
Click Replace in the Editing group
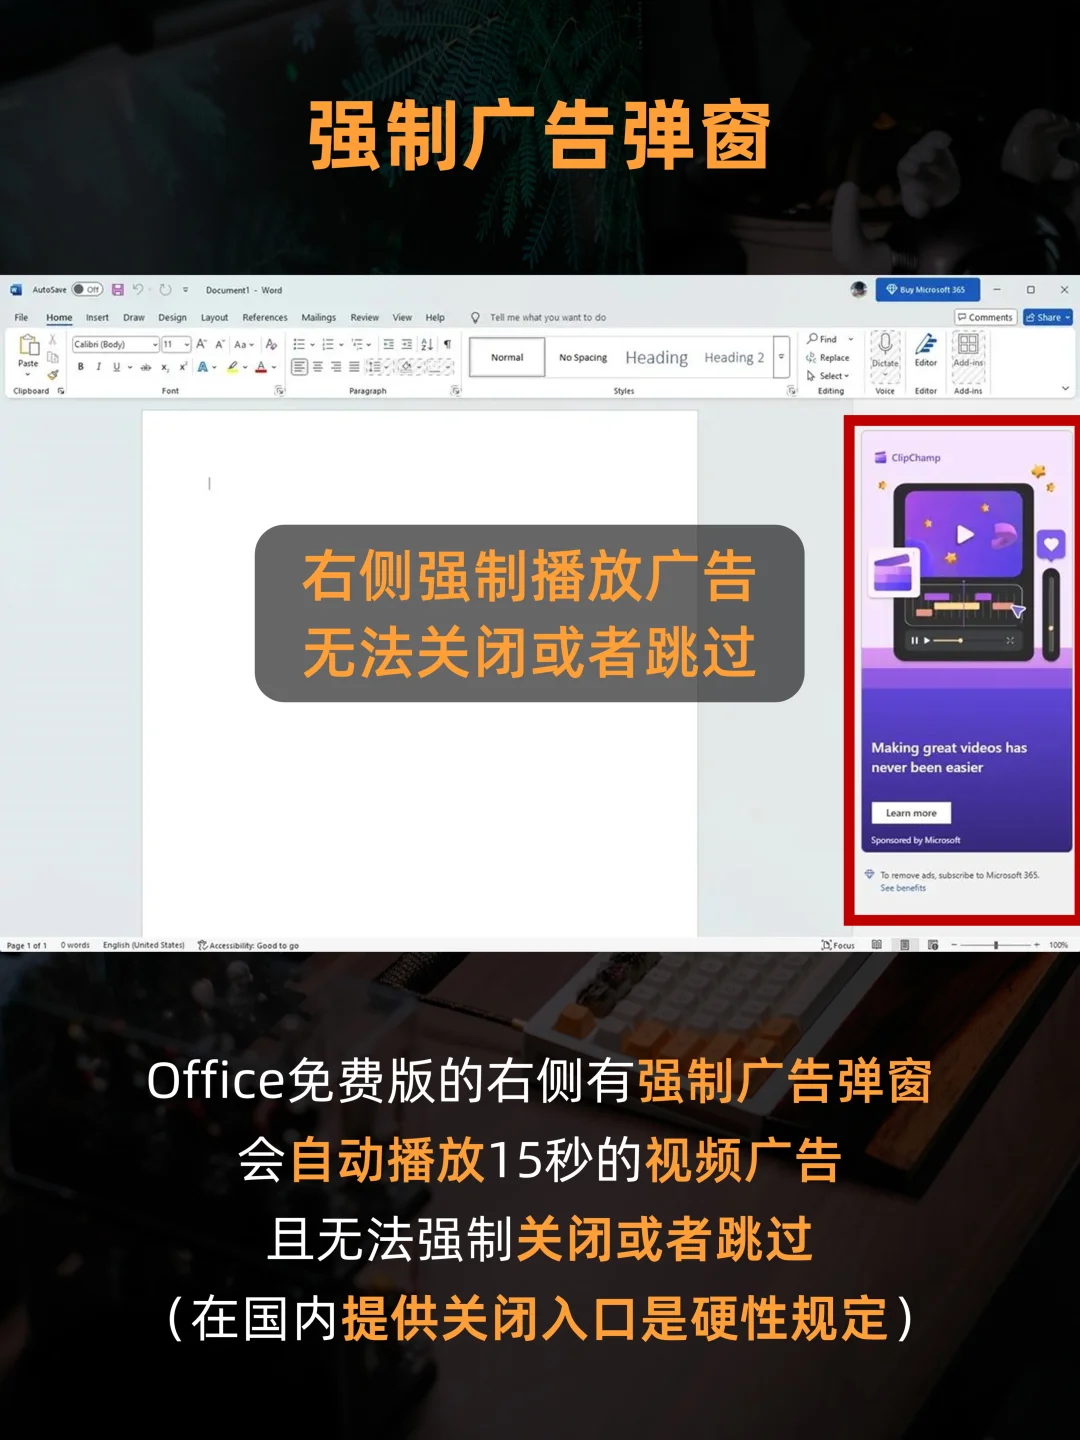(829, 358)
